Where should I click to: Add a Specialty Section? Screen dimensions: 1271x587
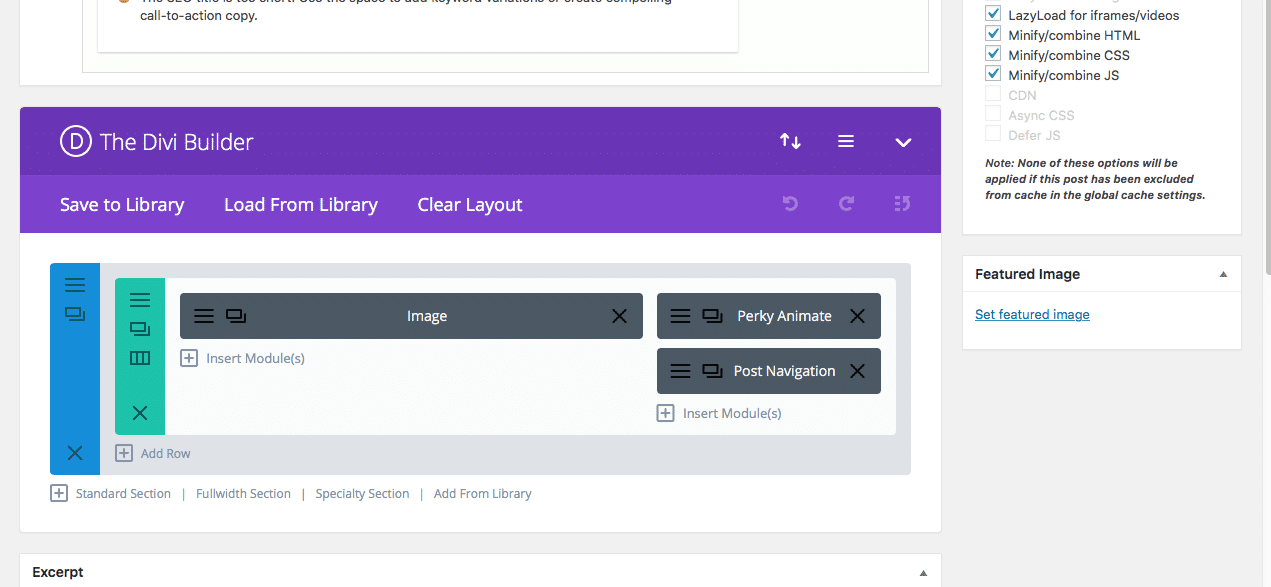coord(362,493)
